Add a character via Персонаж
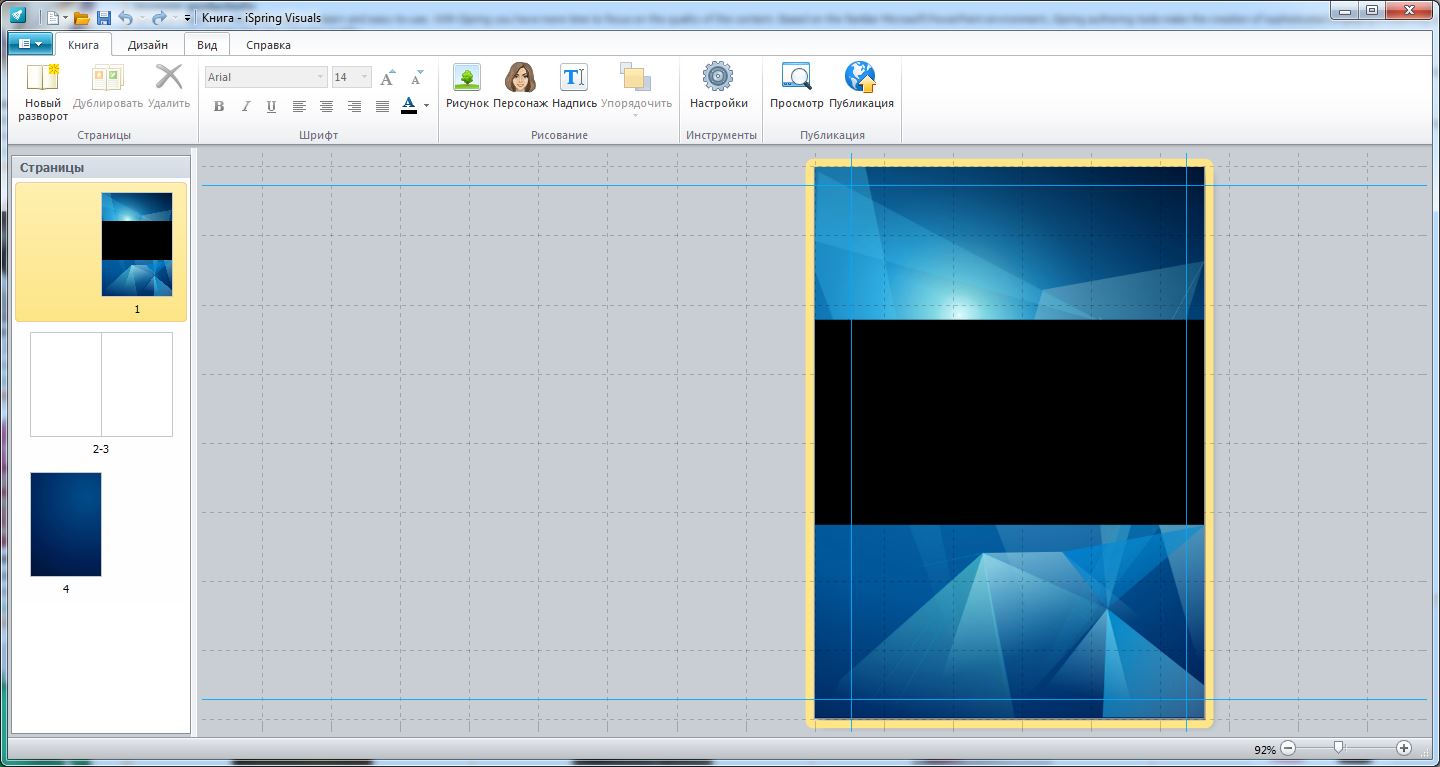 click(x=520, y=79)
